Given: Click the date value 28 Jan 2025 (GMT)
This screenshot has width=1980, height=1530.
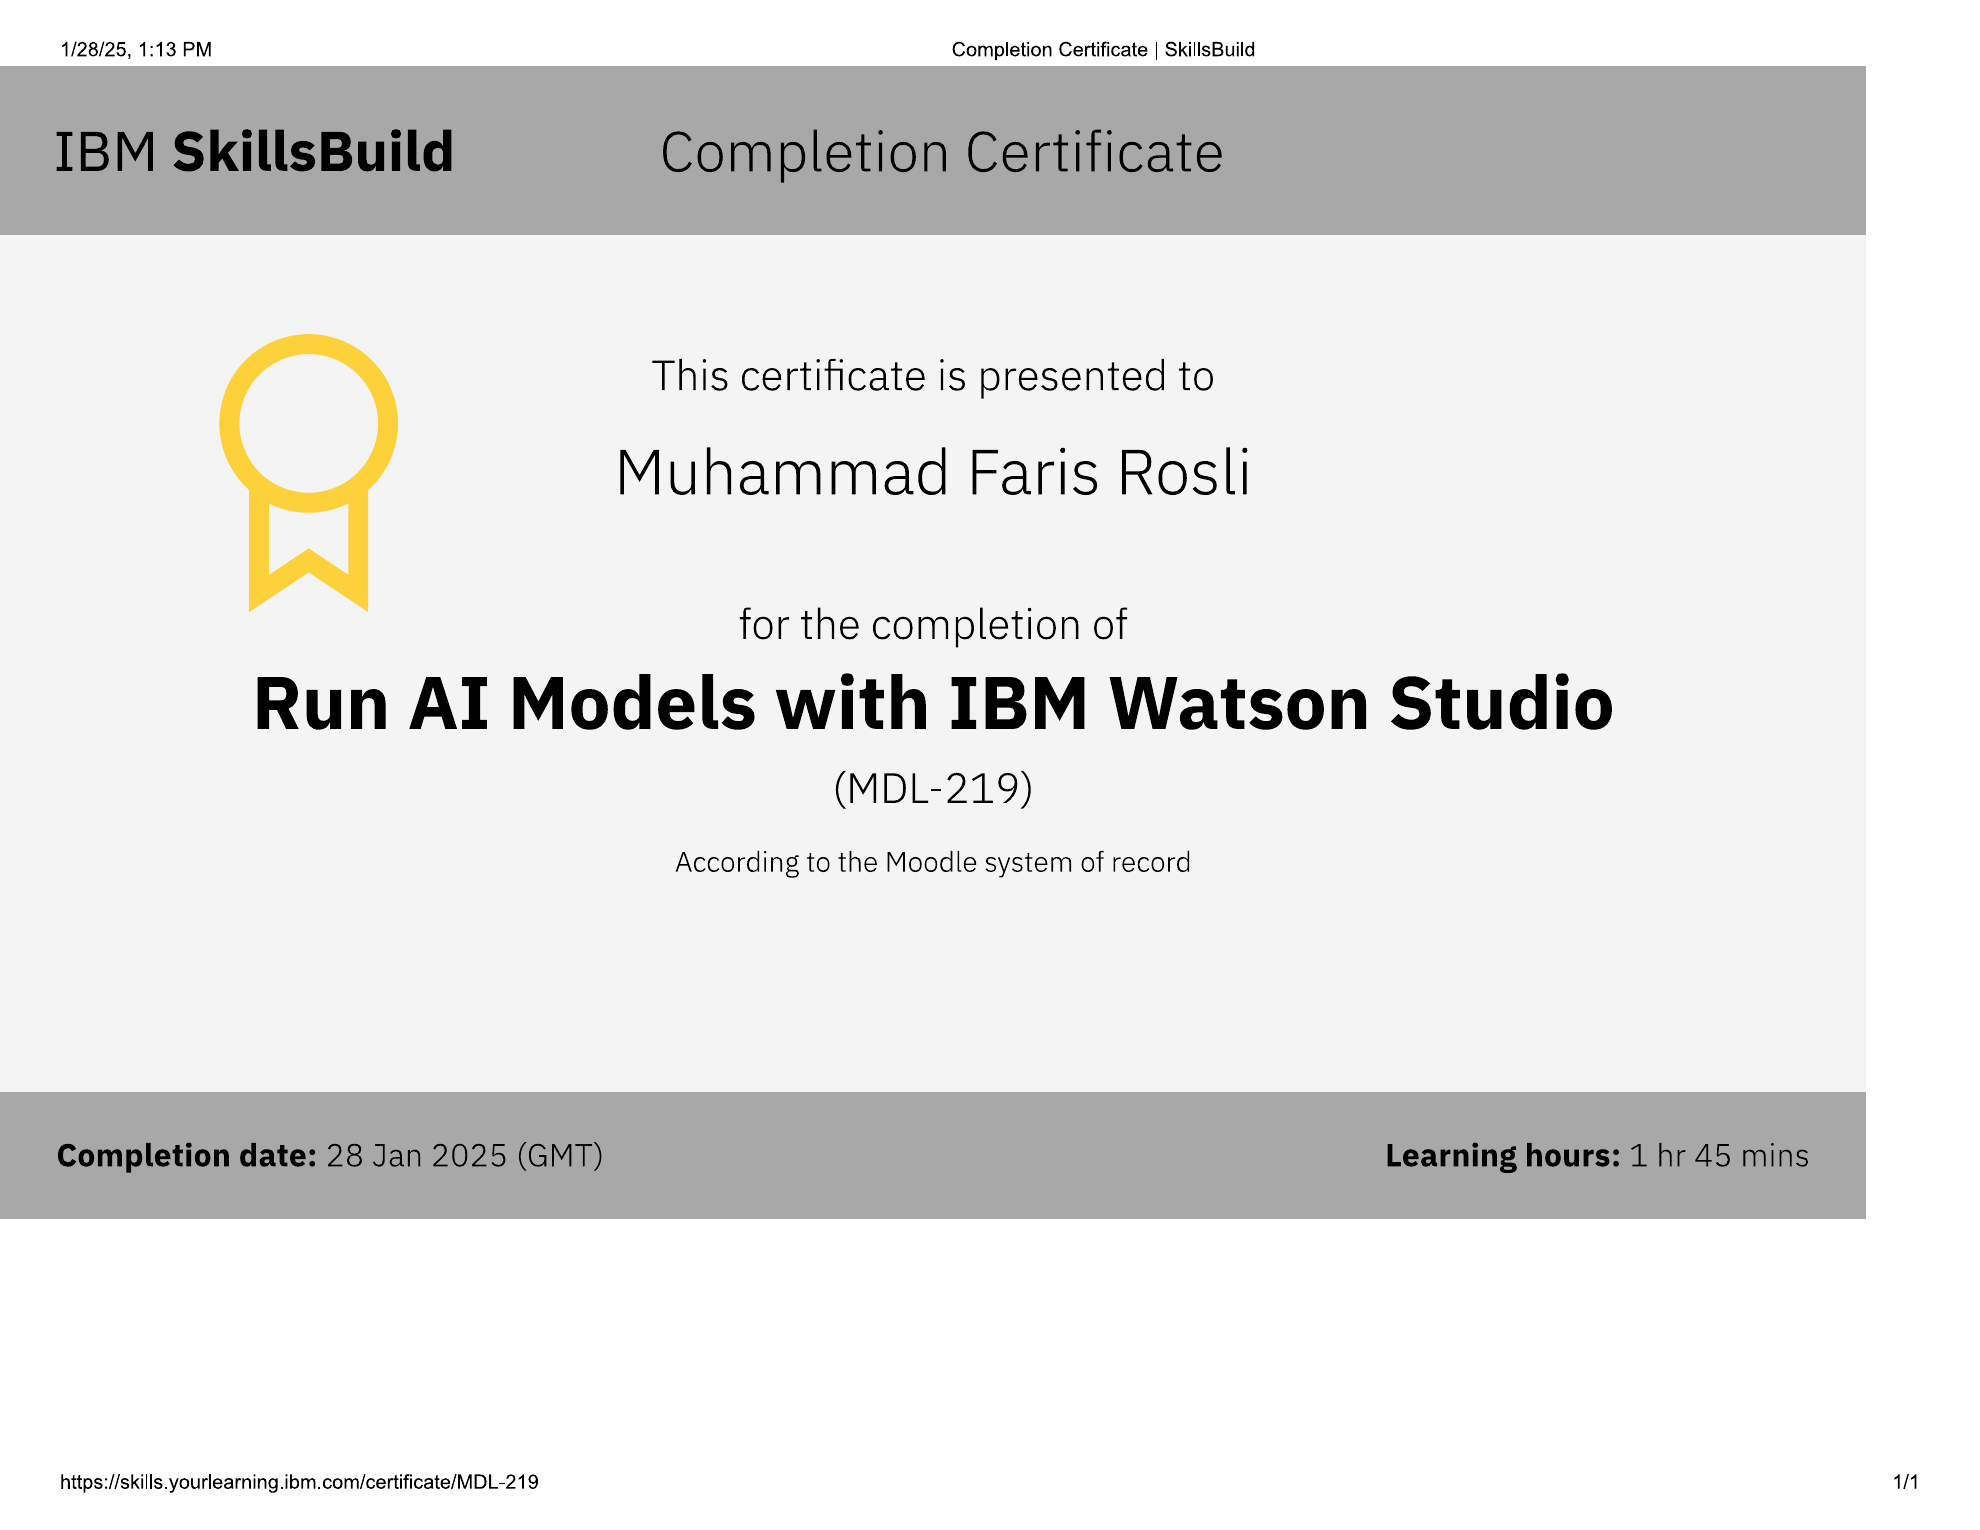Looking at the screenshot, I should coord(465,1156).
